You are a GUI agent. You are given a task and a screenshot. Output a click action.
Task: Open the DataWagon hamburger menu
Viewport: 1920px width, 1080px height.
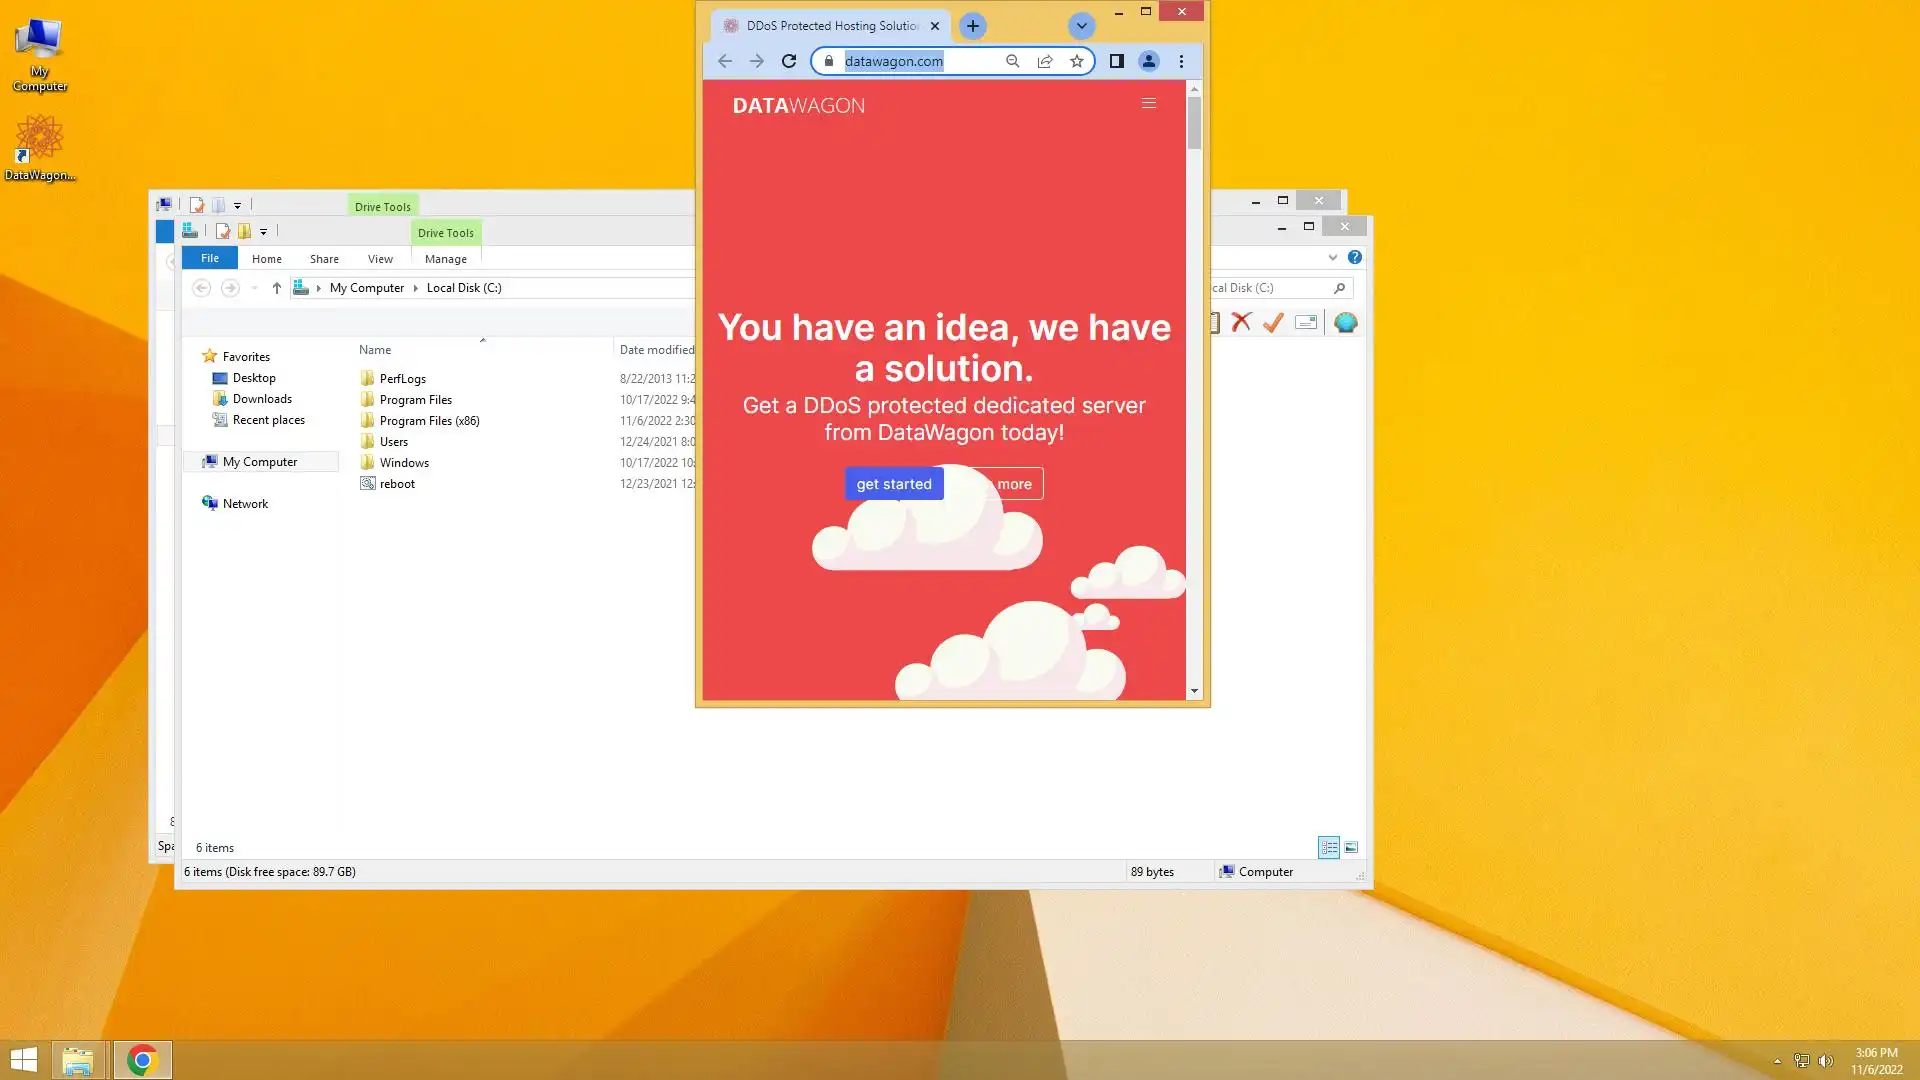[x=1149, y=103]
